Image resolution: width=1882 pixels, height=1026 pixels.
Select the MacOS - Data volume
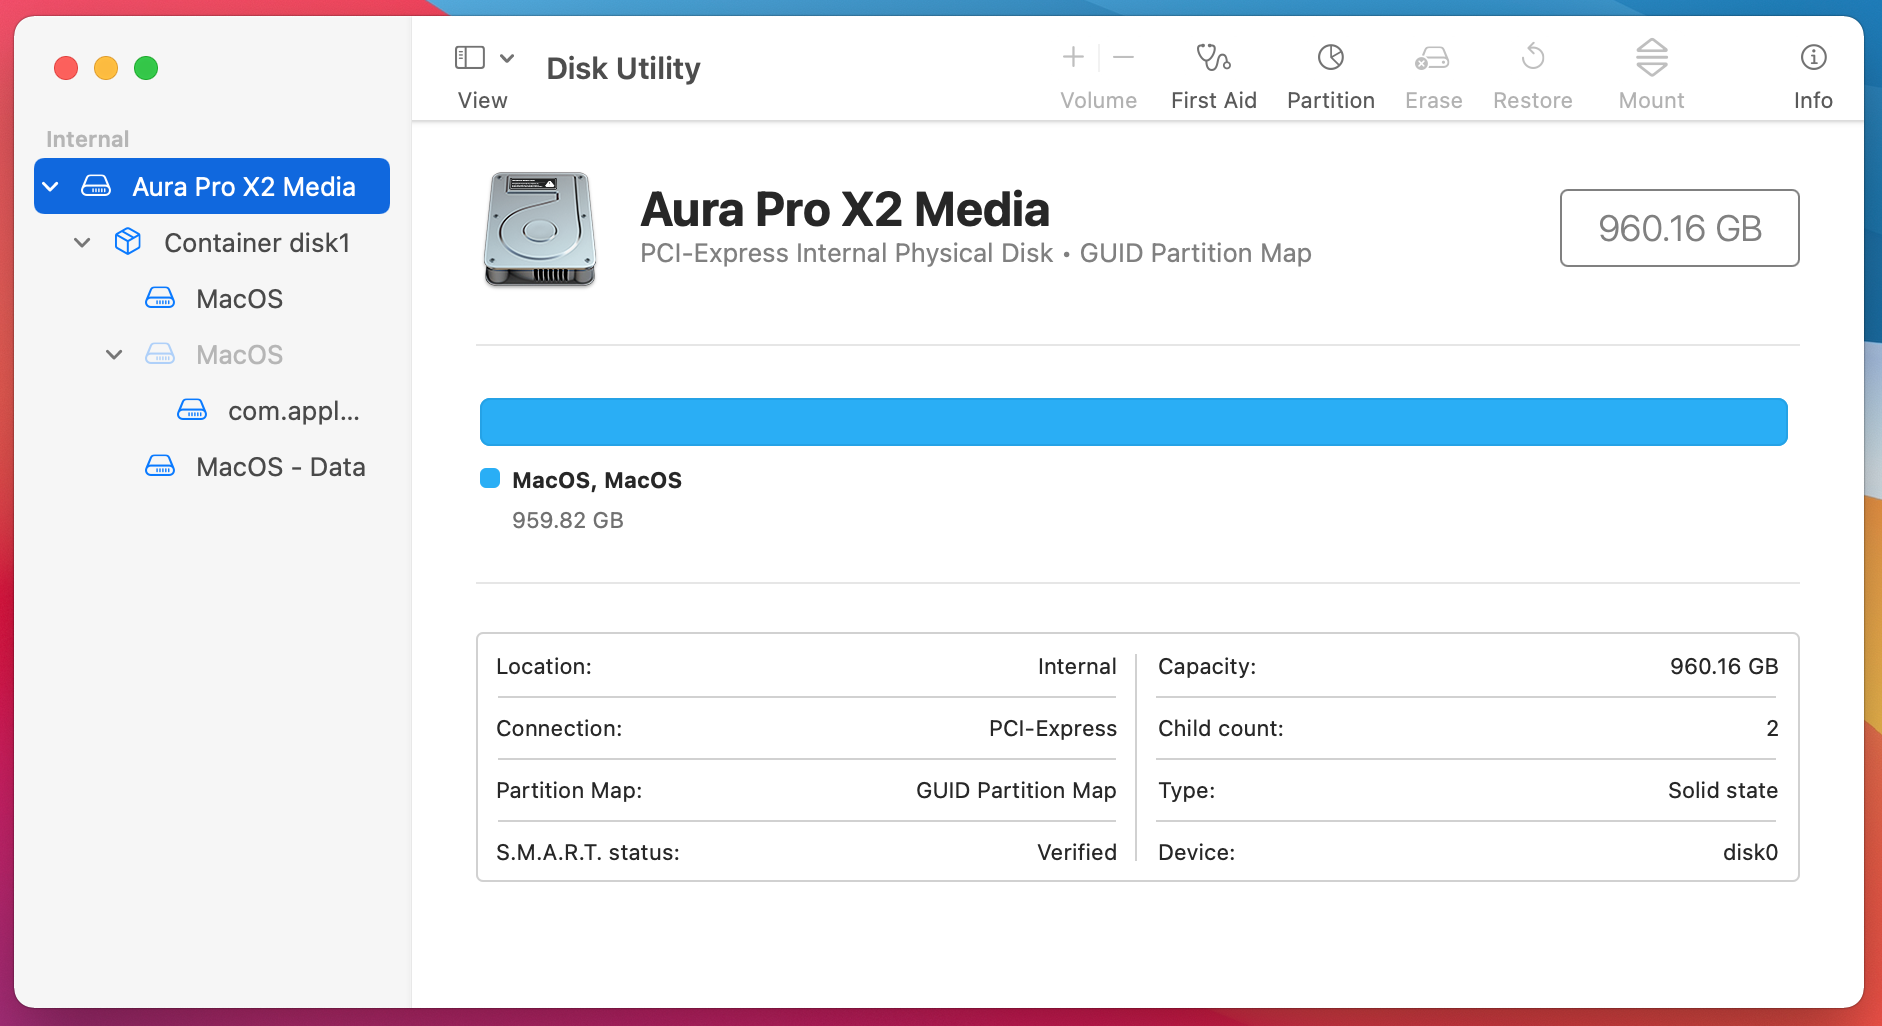point(212,466)
